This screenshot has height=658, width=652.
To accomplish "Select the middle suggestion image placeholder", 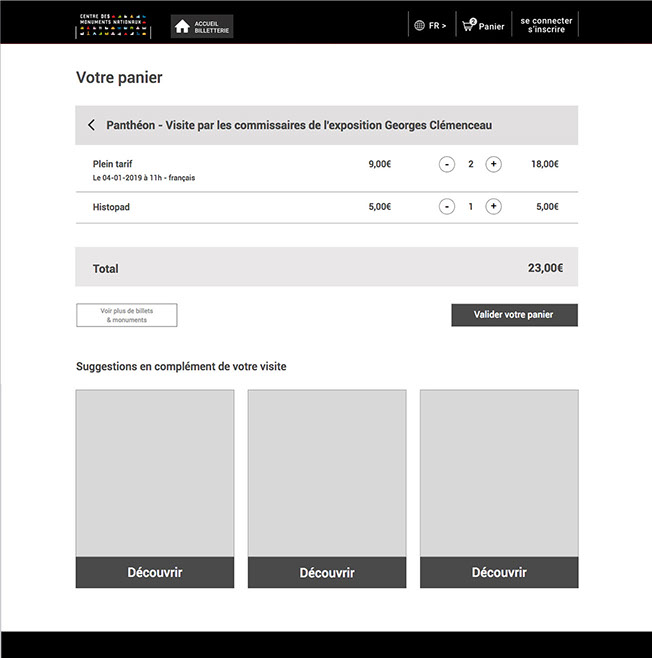I will tap(327, 473).
